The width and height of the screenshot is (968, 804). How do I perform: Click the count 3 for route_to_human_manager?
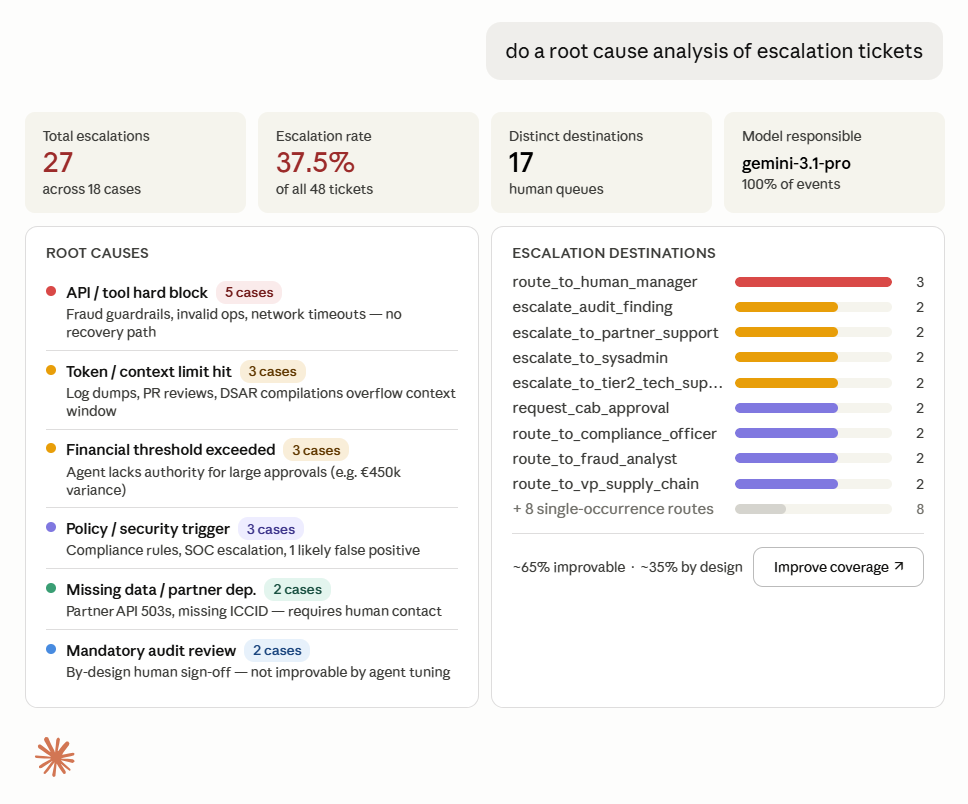pos(920,282)
